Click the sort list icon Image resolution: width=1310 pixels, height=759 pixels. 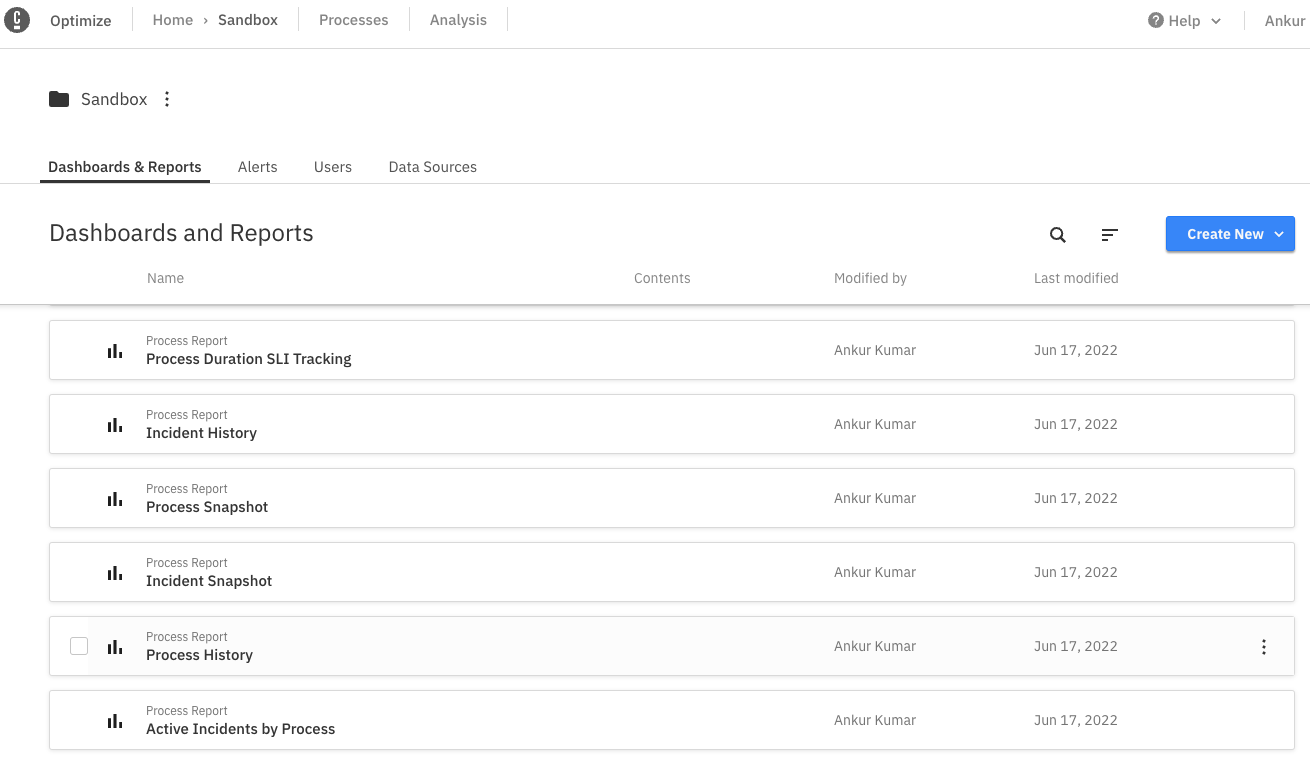1109,235
